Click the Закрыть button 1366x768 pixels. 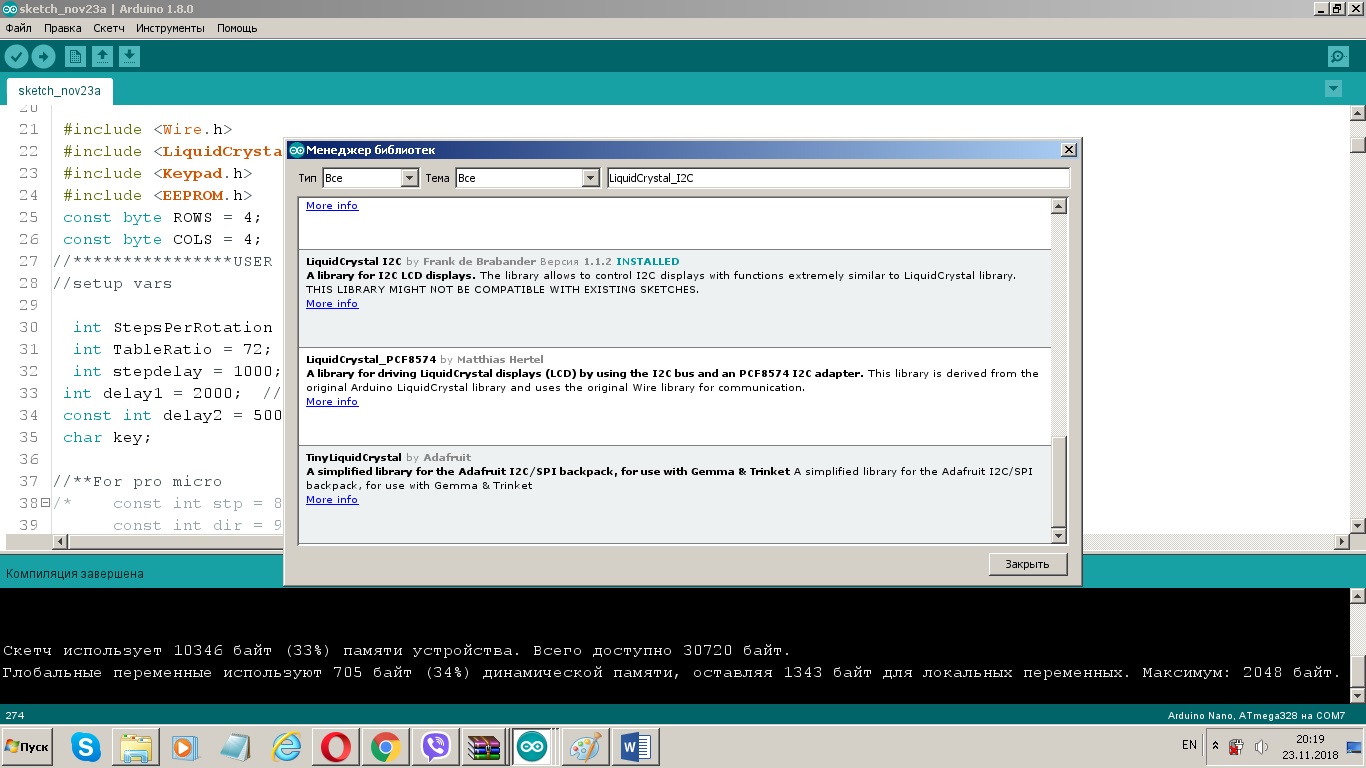pyautogui.click(x=1027, y=564)
